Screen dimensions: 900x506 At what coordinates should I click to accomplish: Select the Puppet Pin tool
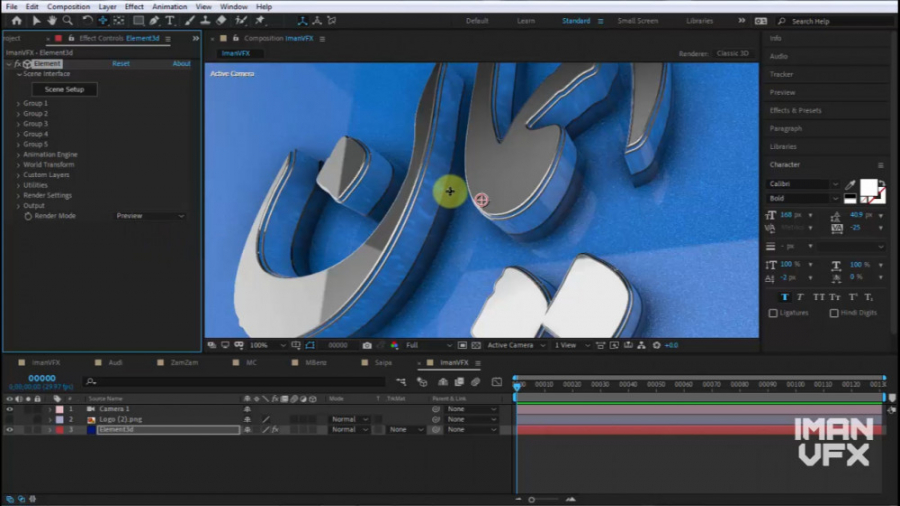[260, 20]
